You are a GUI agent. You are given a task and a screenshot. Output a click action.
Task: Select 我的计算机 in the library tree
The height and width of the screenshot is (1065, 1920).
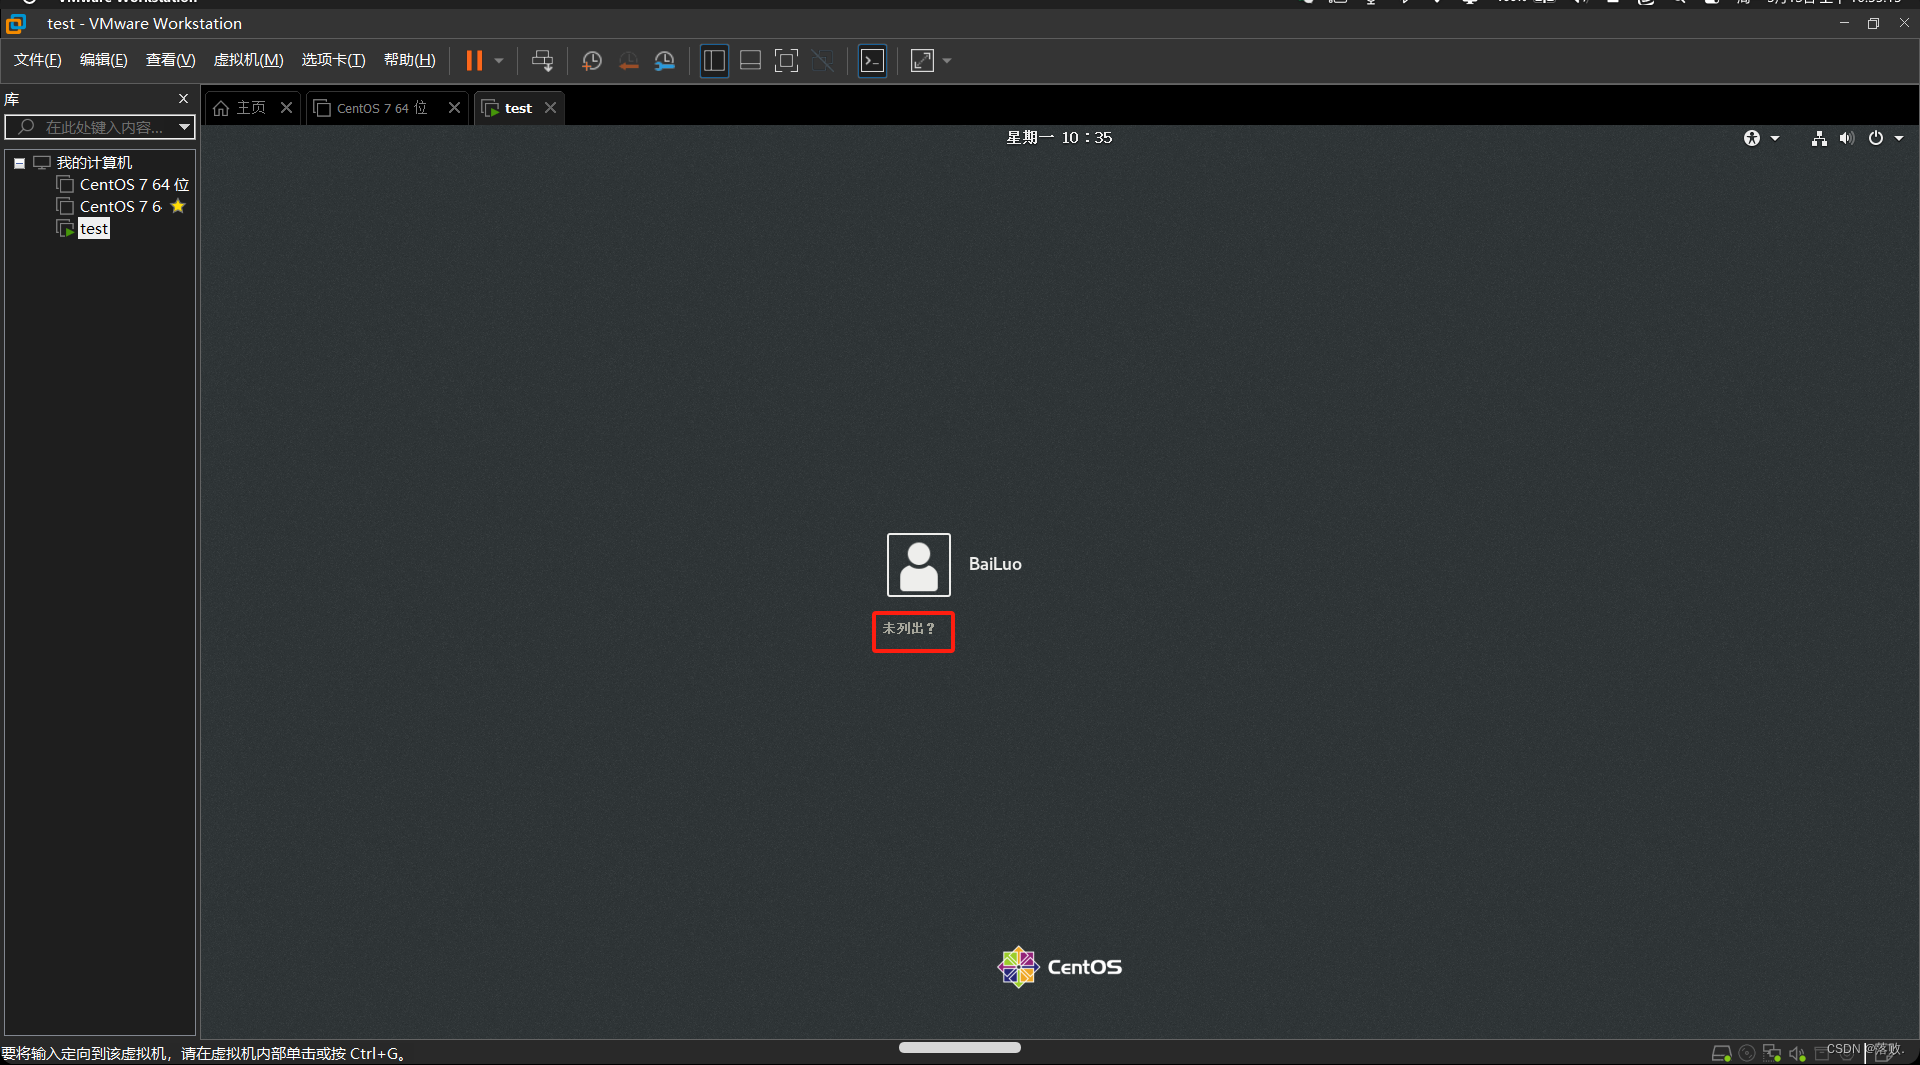coord(94,162)
